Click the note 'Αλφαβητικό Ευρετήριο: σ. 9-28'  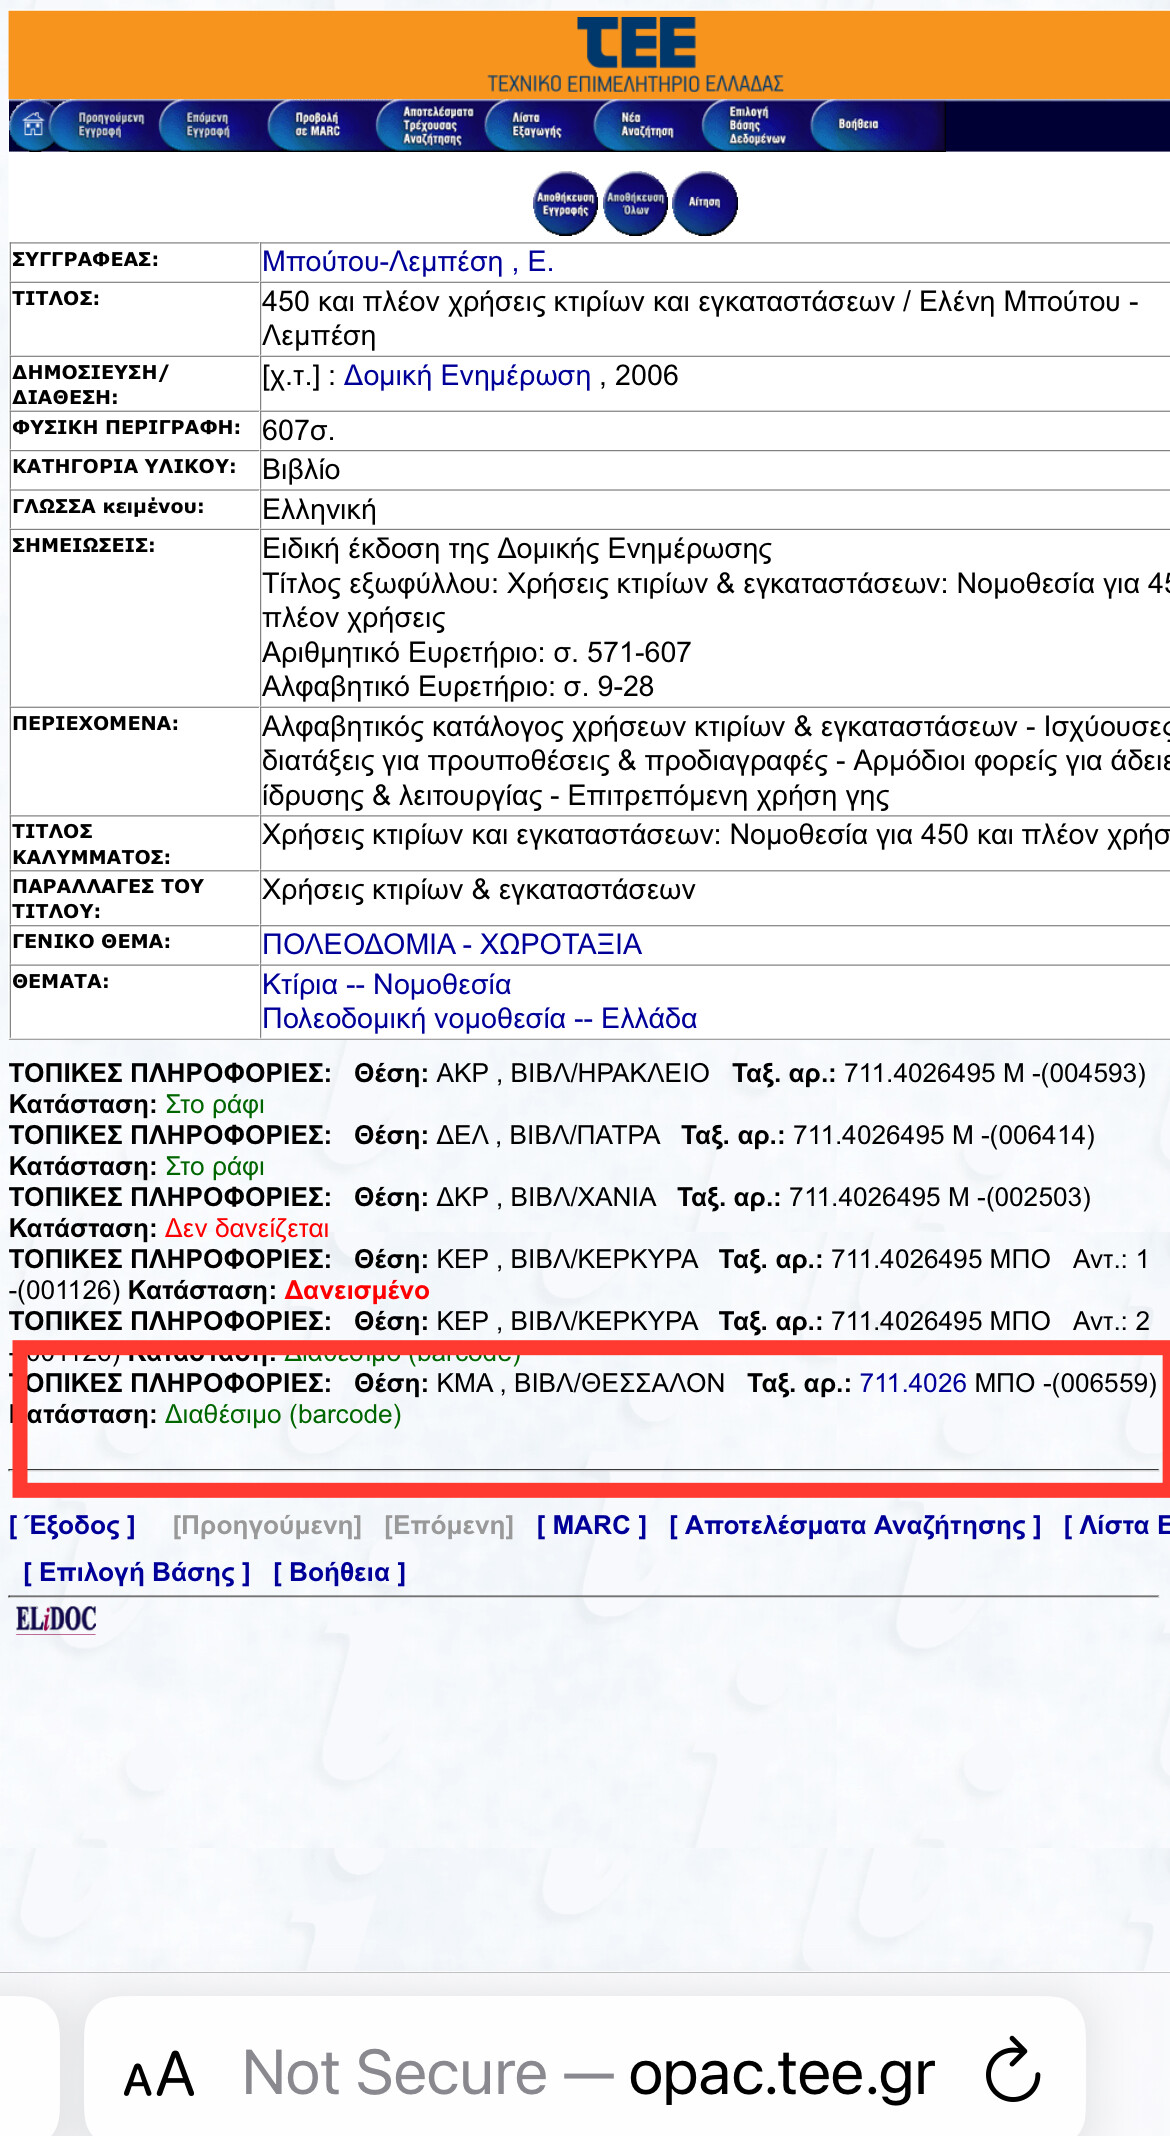(x=458, y=687)
